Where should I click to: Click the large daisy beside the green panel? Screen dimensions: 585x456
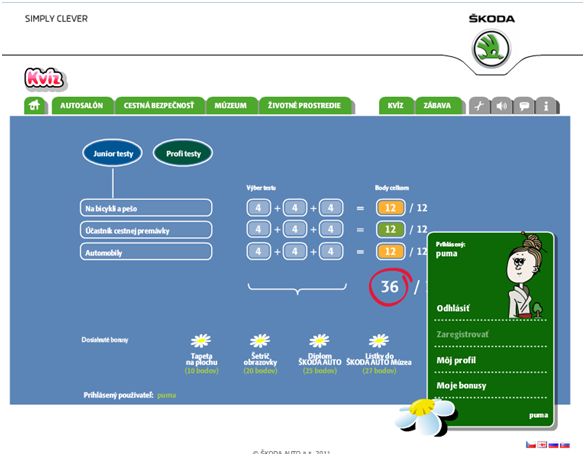[425, 417]
